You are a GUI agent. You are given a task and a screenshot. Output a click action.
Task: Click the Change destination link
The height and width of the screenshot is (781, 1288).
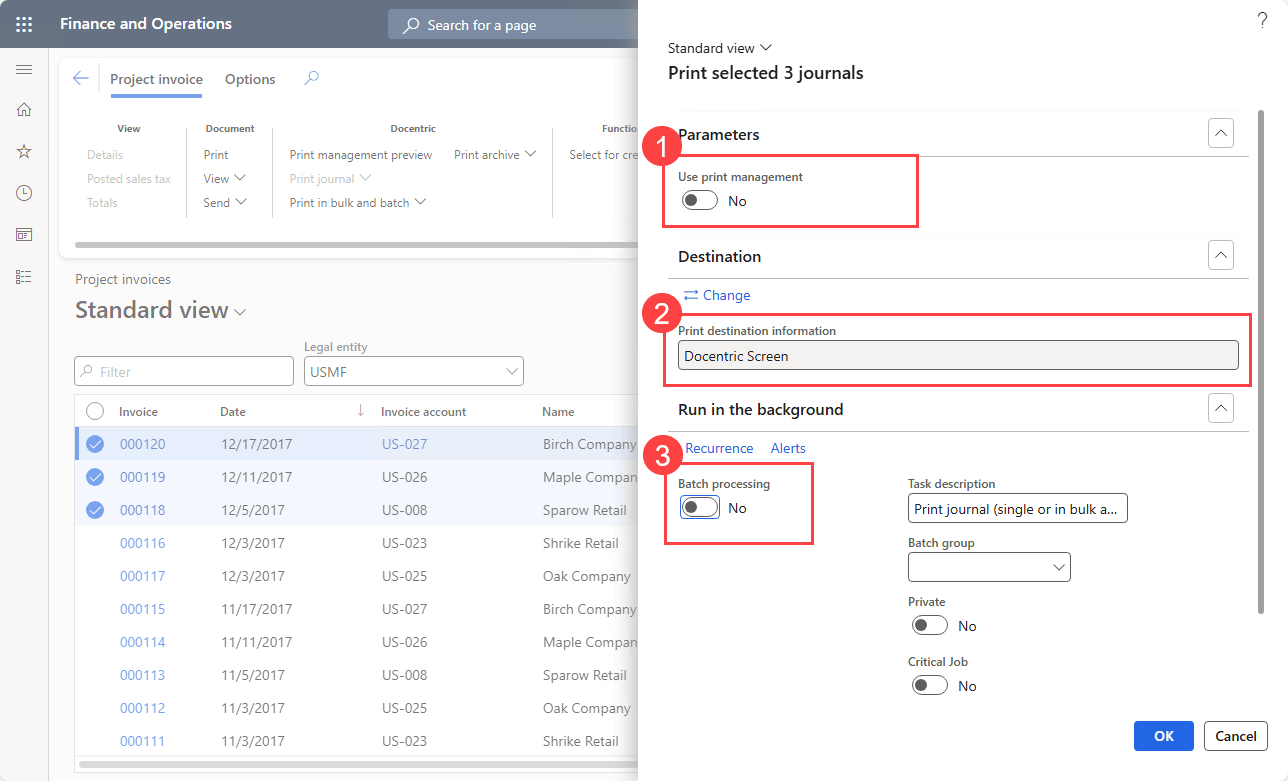click(716, 295)
